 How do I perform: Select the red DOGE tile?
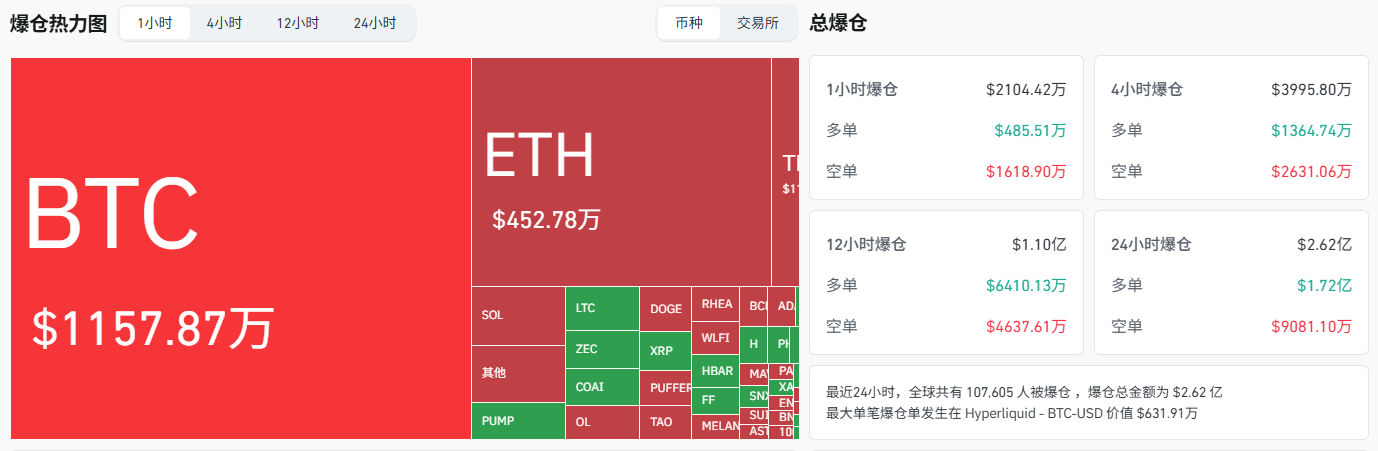point(665,309)
